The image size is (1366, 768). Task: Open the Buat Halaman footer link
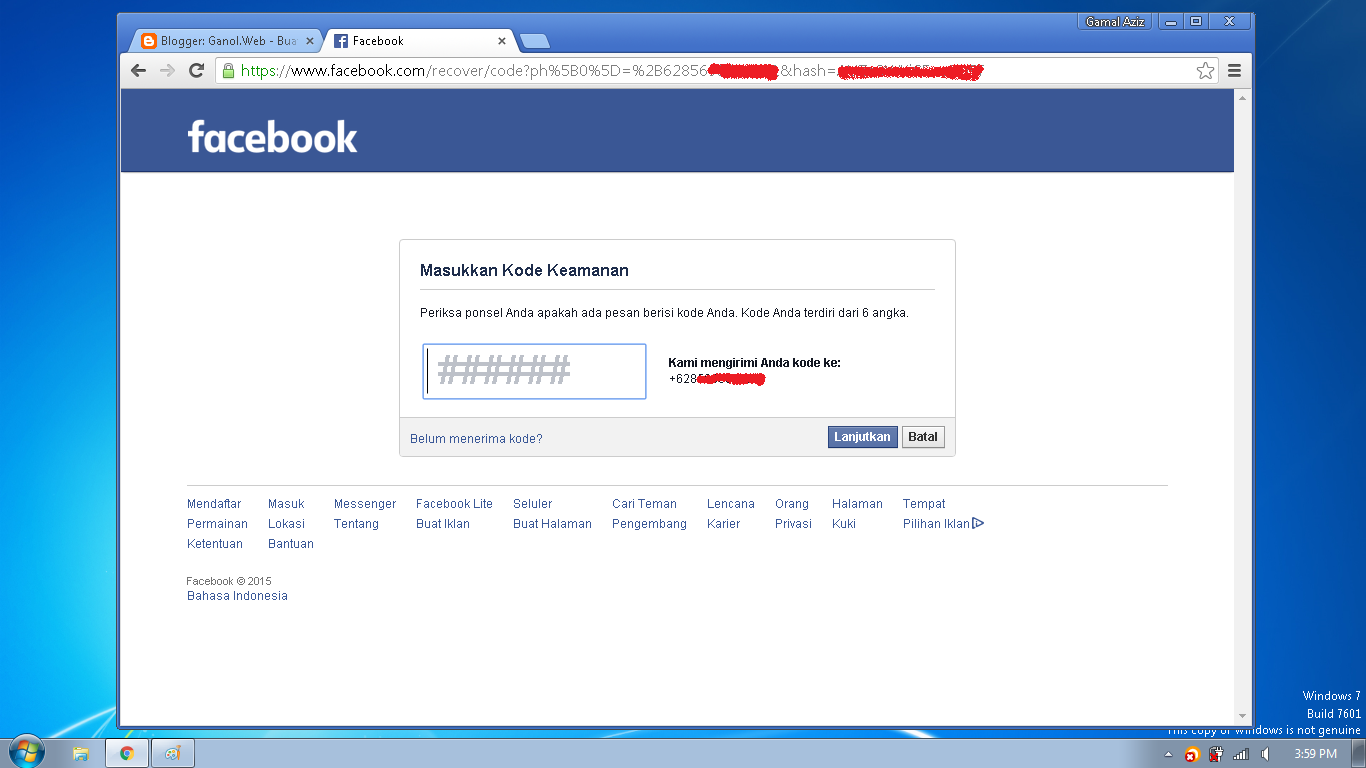[552, 524]
